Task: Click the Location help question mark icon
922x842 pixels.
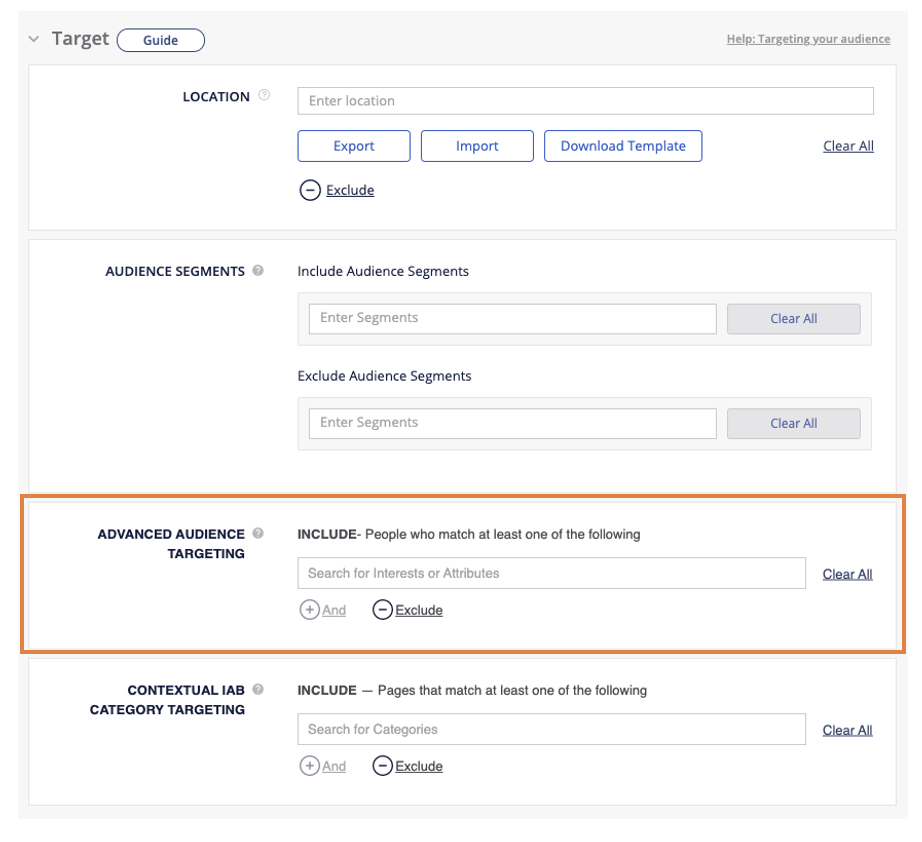Action: (264, 96)
